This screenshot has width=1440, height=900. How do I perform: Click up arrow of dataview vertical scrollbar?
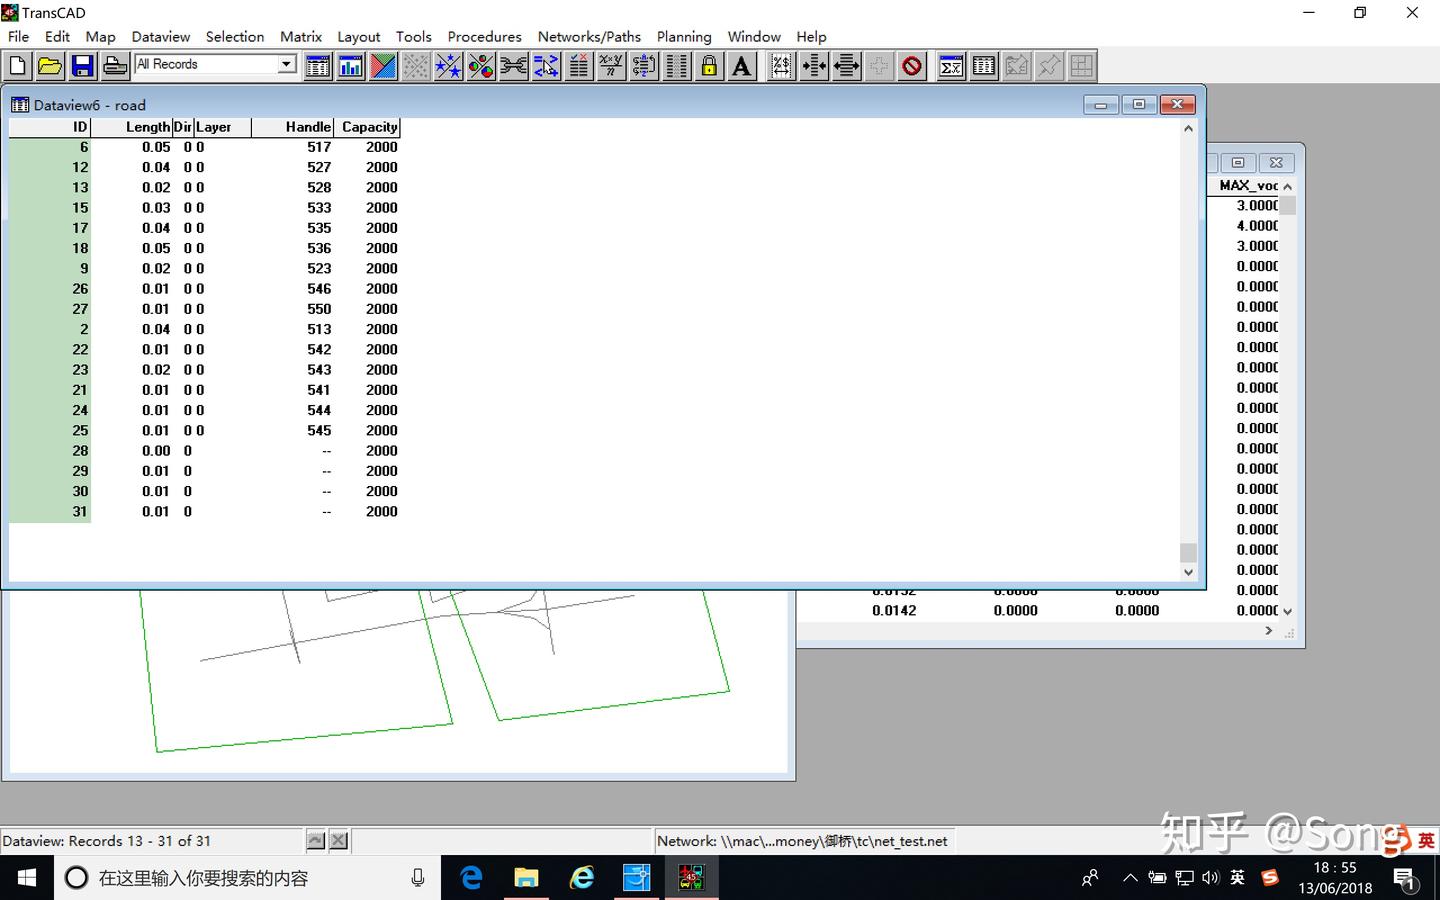tap(1188, 128)
